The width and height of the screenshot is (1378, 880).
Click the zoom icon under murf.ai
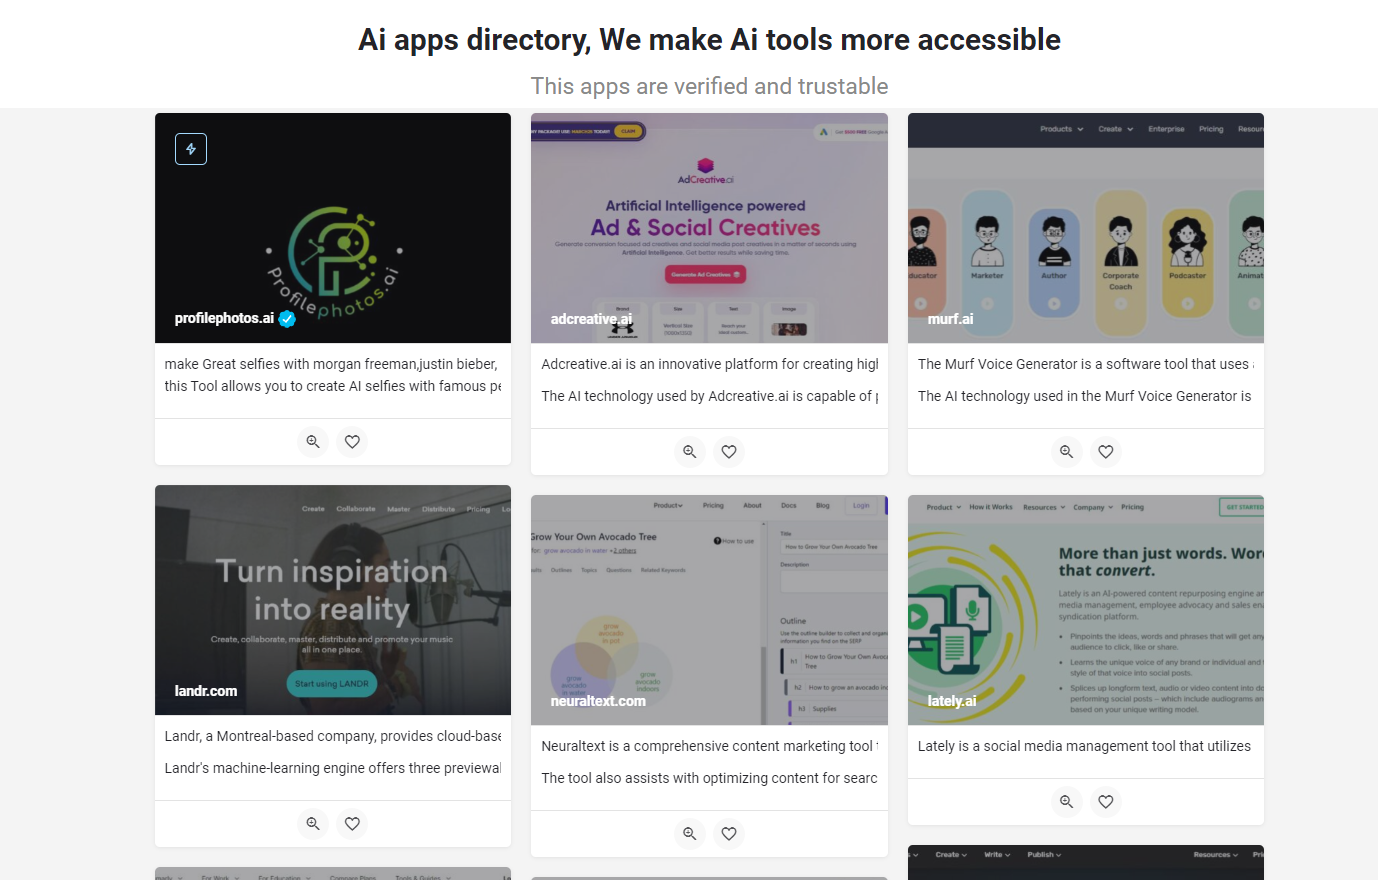(1066, 452)
